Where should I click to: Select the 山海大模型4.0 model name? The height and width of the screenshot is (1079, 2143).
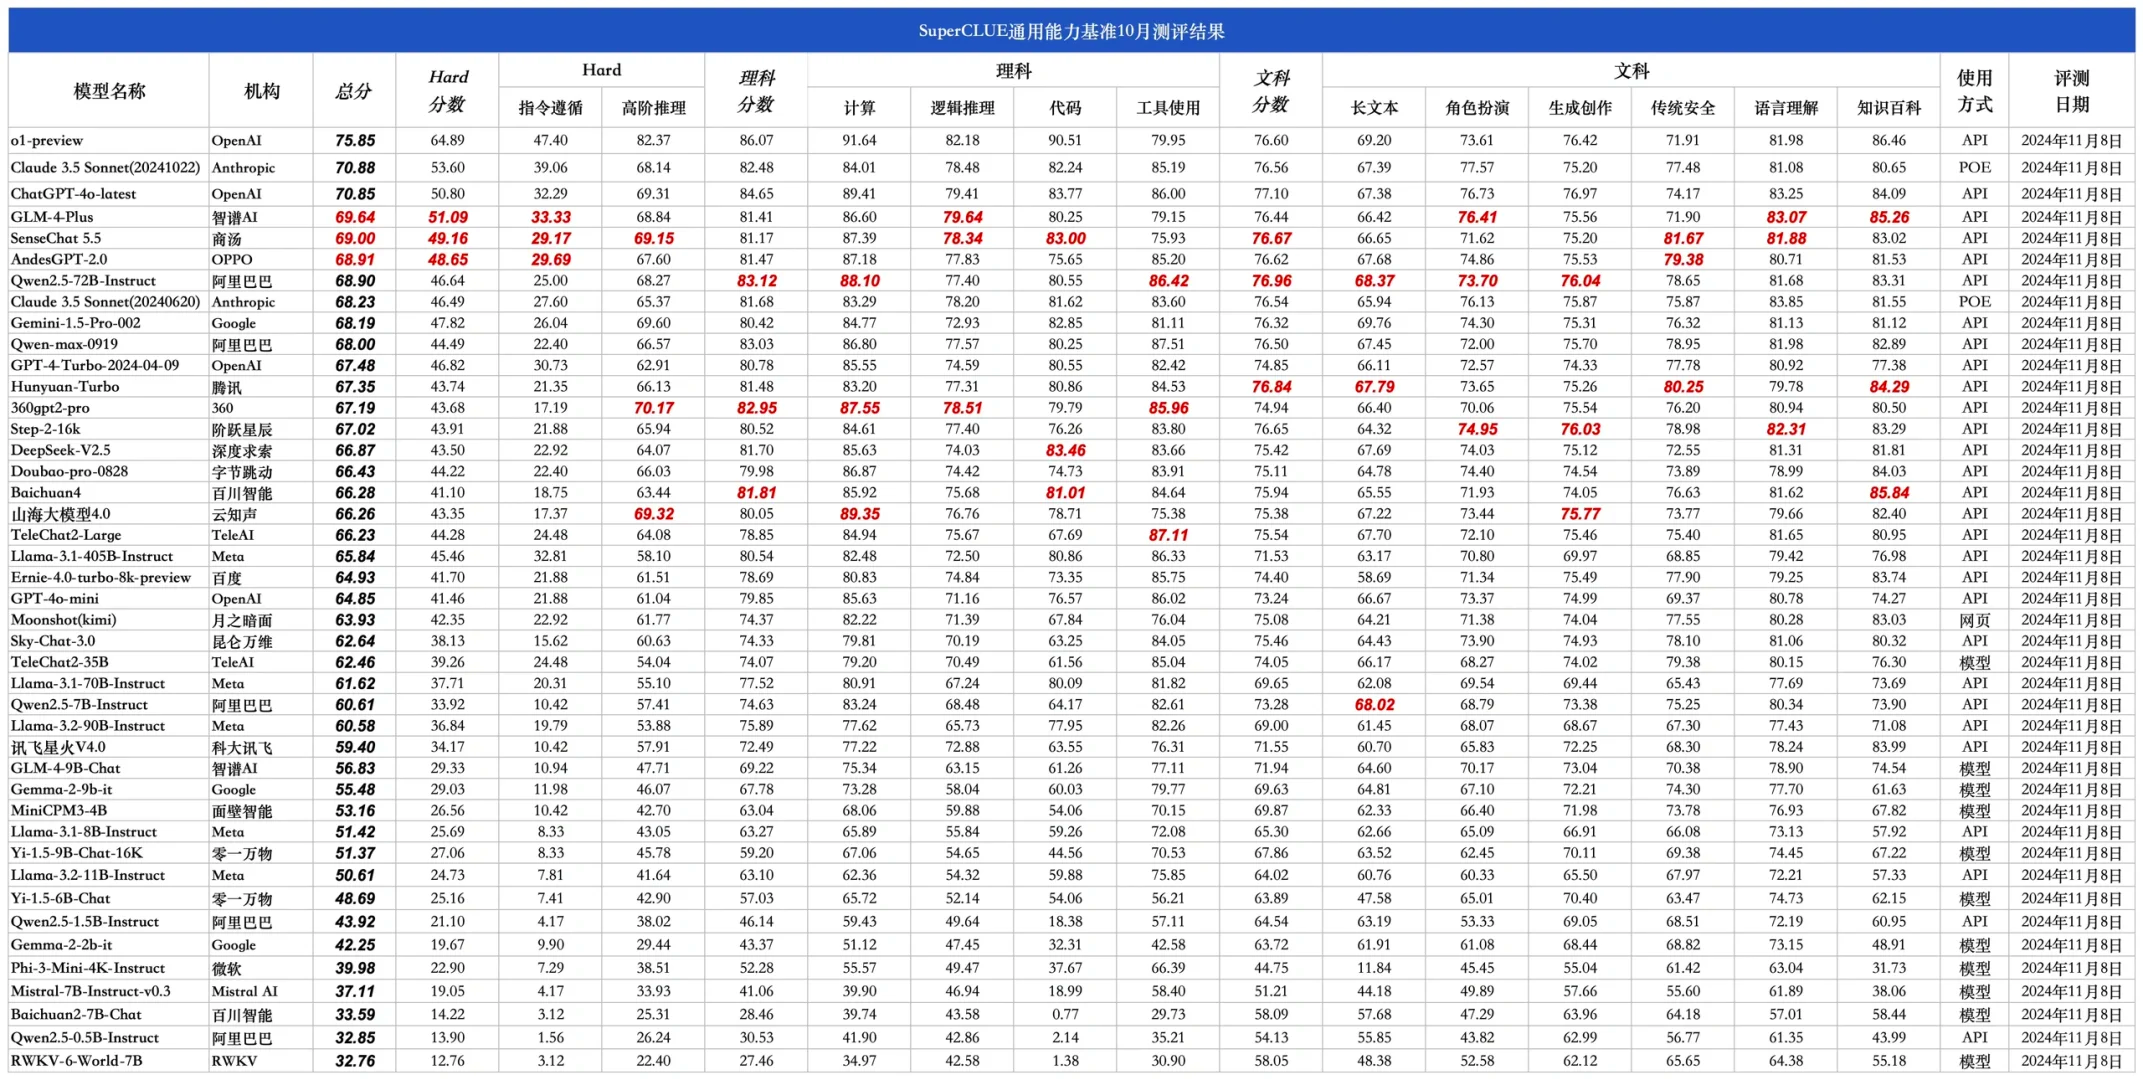[x=61, y=514]
